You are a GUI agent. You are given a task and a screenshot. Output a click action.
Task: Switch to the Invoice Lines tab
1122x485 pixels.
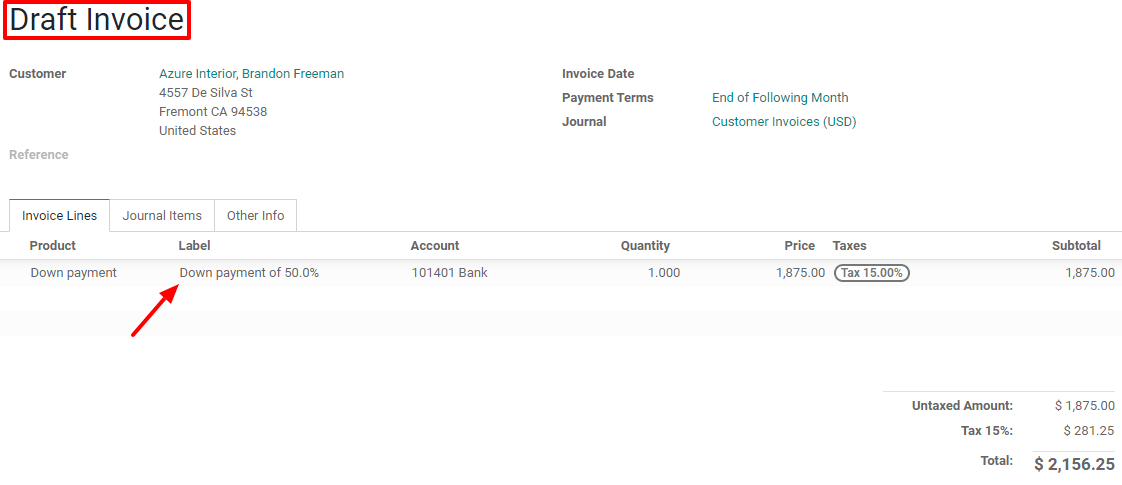click(x=60, y=216)
